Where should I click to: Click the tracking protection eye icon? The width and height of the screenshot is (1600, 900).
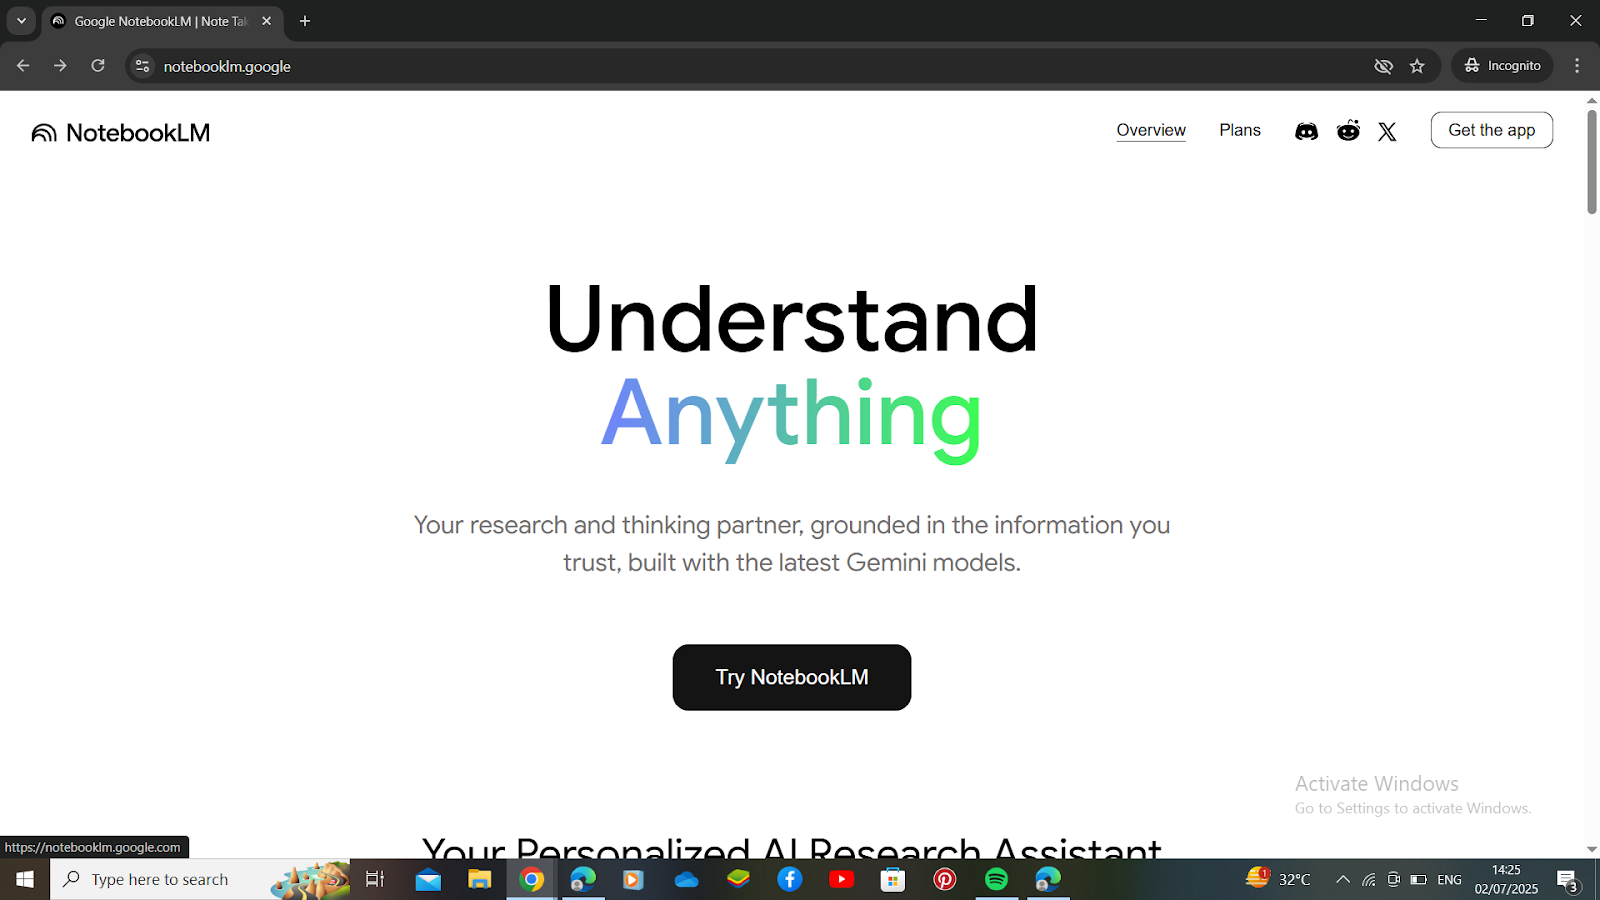(1384, 66)
